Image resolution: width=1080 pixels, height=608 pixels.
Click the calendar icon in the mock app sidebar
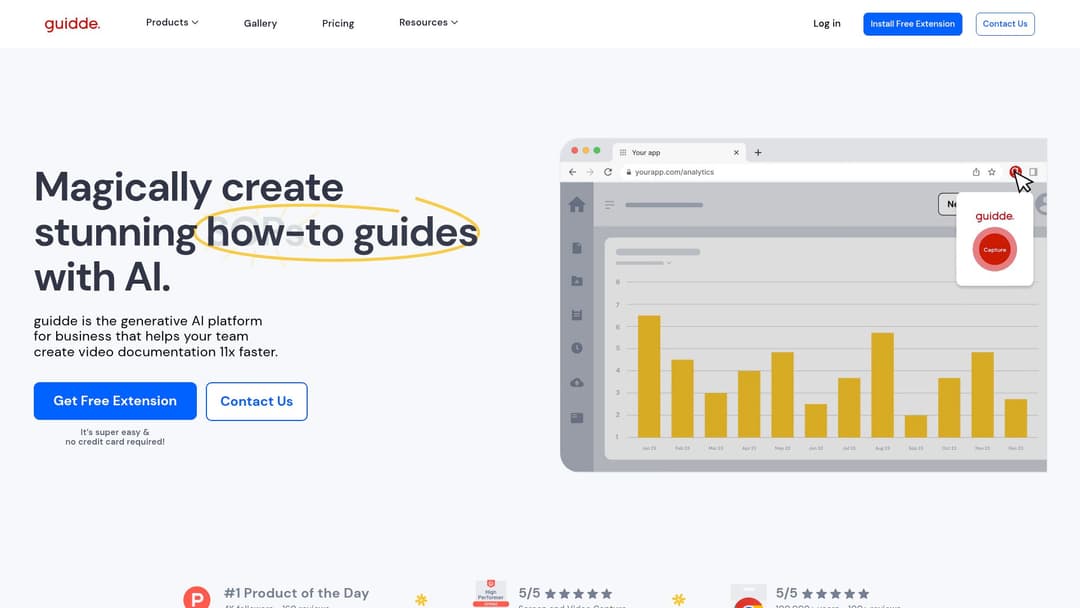(x=577, y=315)
